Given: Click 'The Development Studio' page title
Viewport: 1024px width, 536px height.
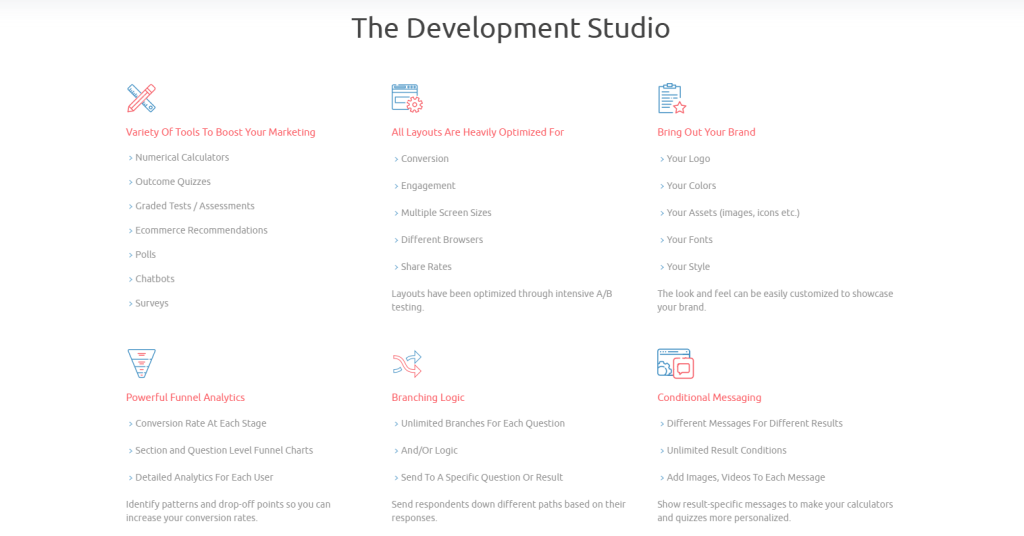Looking at the screenshot, I should [x=511, y=28].
